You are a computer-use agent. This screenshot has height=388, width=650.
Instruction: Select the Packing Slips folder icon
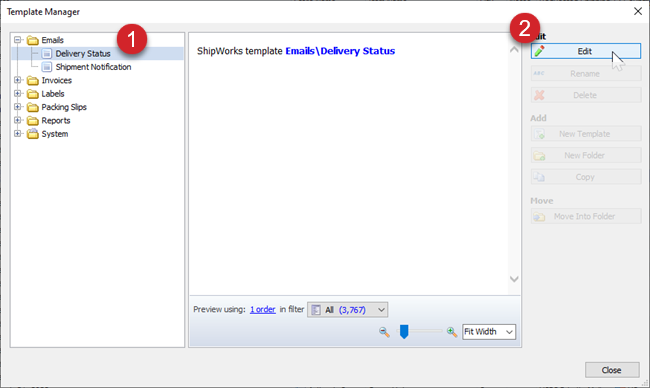coord(33,107)
